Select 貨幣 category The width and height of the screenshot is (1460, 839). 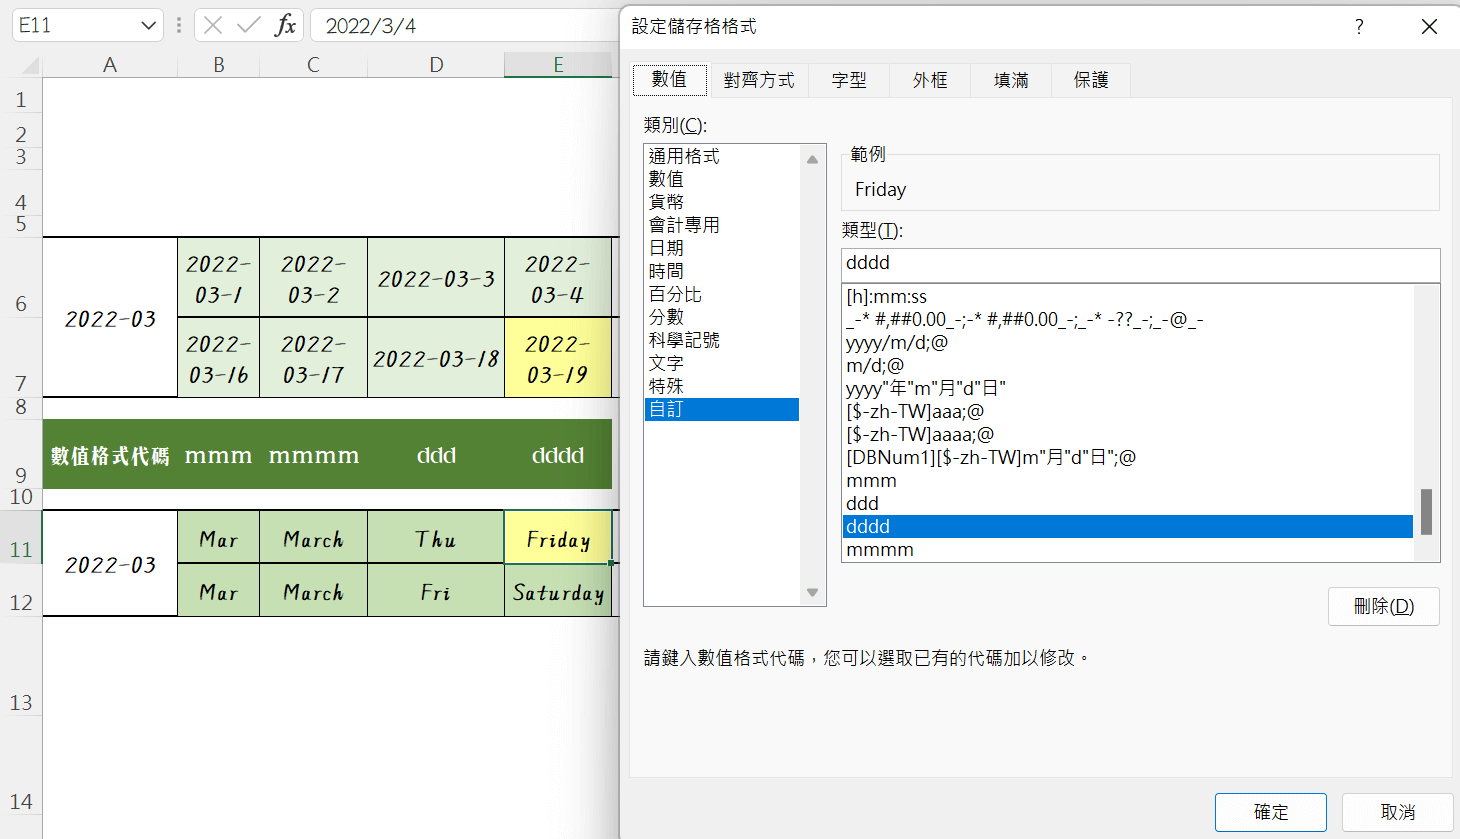722,202
